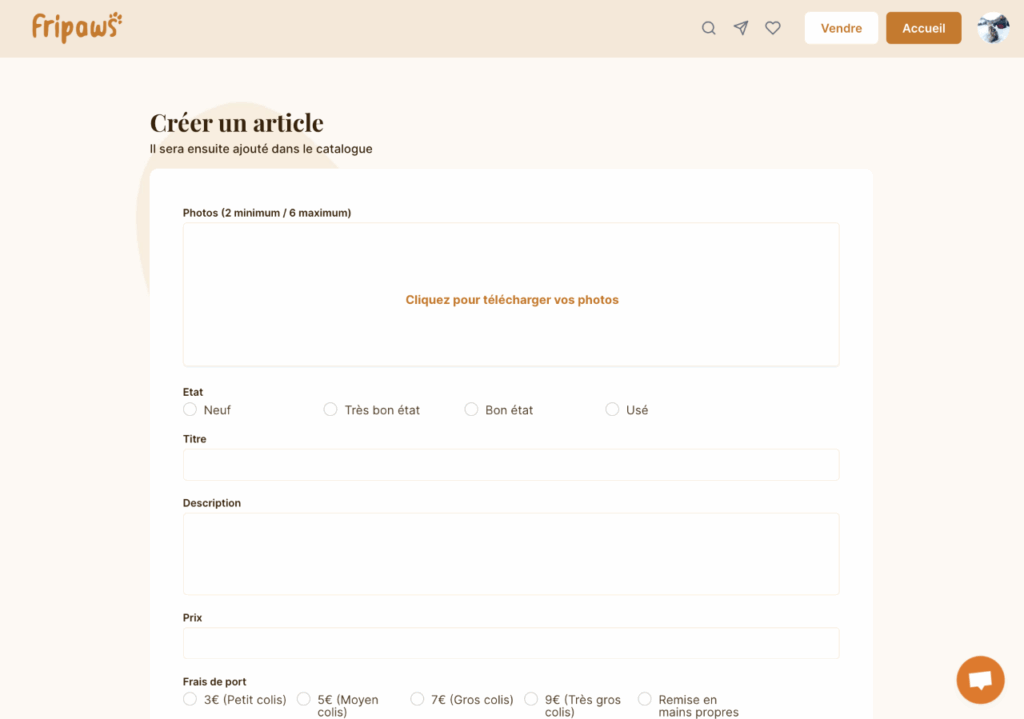Click into the Description text area

(x=511, y=554)
